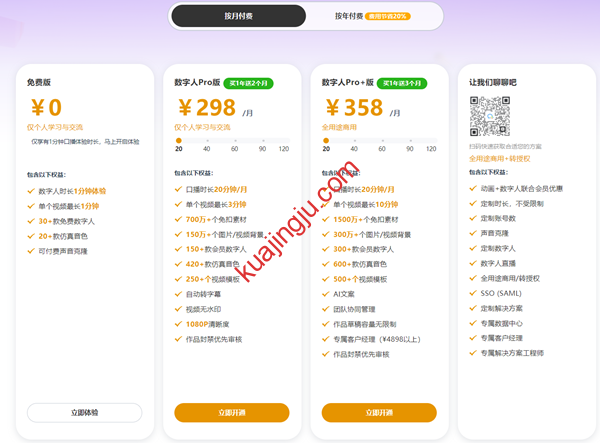The height and width of the screenshot is (443, 600).
Task: Click 定制时长，不受限制 feature
Action: [x=512, y=204]
